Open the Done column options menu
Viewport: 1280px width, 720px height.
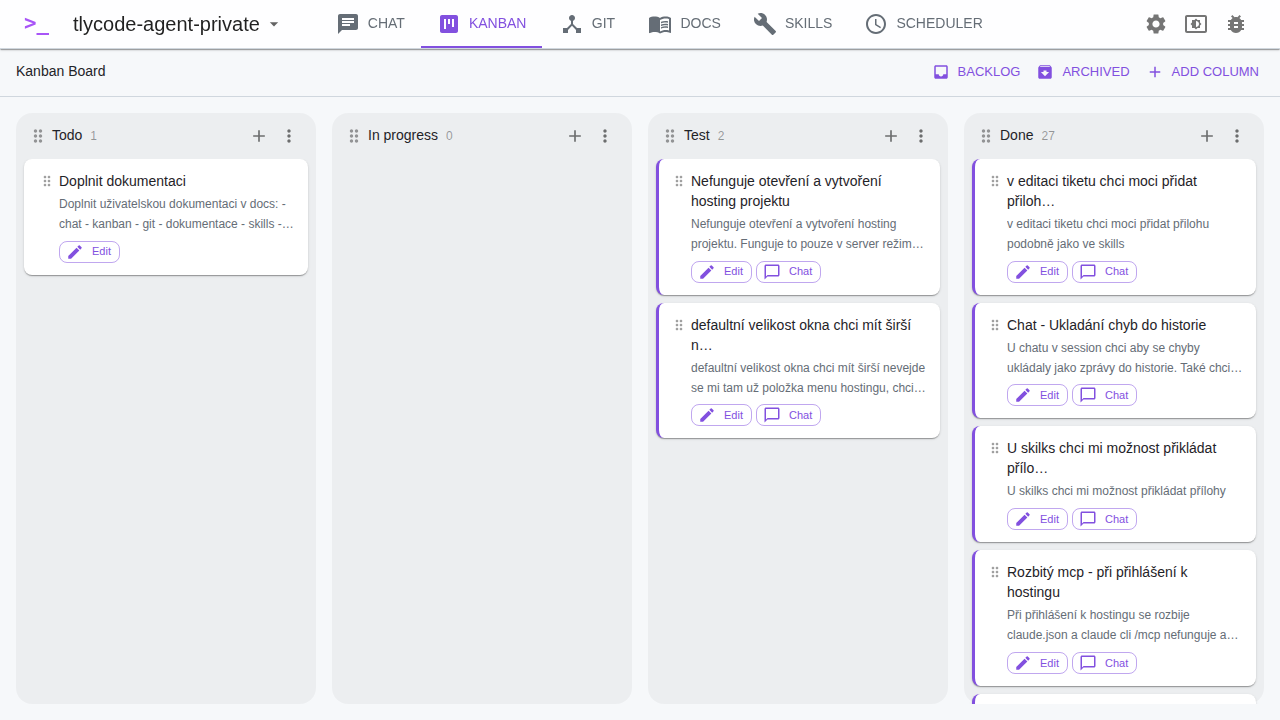[1237, 136]
